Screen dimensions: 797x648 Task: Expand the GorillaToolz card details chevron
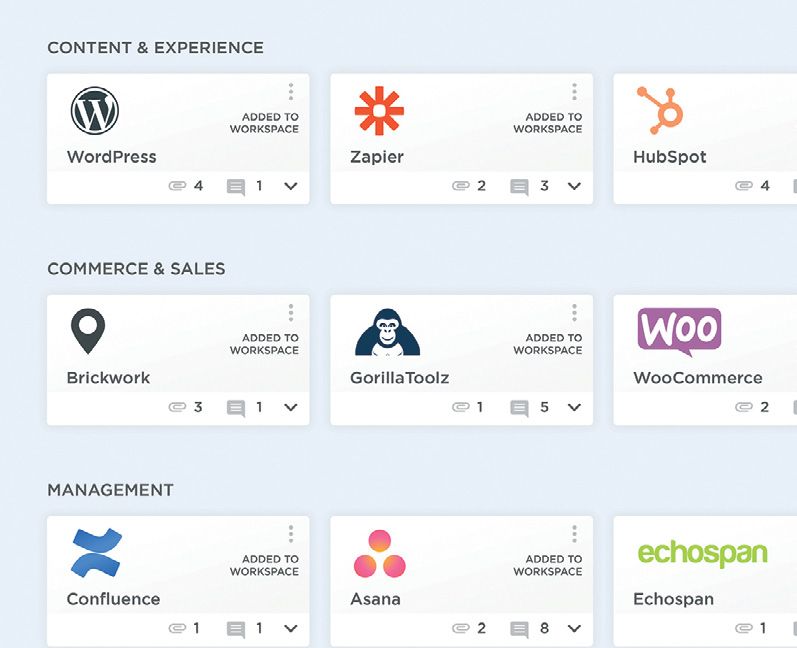574,408
